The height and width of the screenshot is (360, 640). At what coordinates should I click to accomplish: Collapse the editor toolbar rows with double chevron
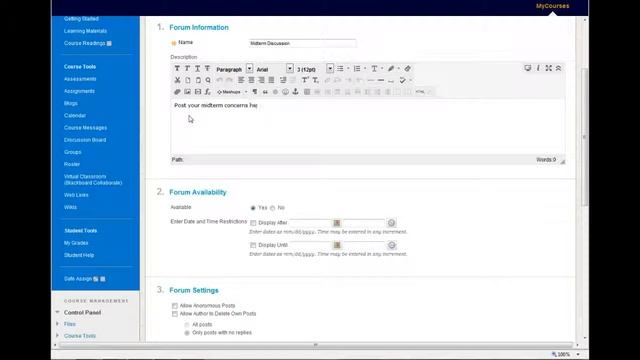pos(558,68)
